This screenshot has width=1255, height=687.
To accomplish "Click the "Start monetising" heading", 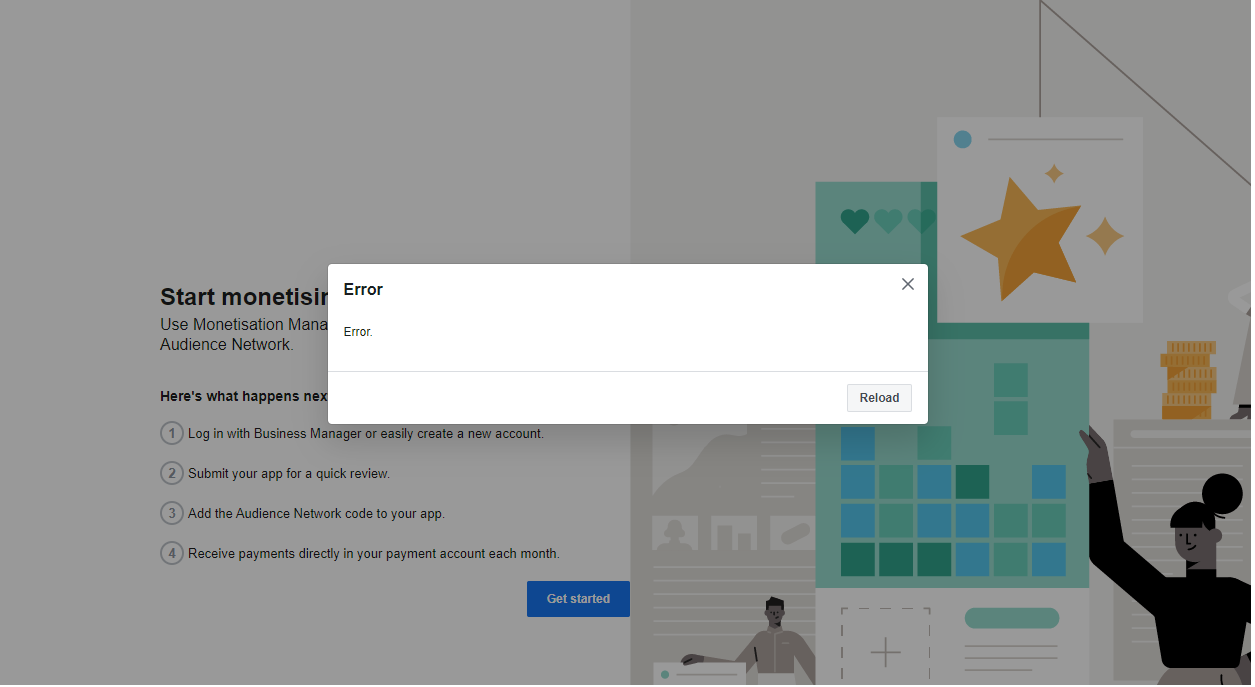I will pyautogui.click(x=244, y=297).
